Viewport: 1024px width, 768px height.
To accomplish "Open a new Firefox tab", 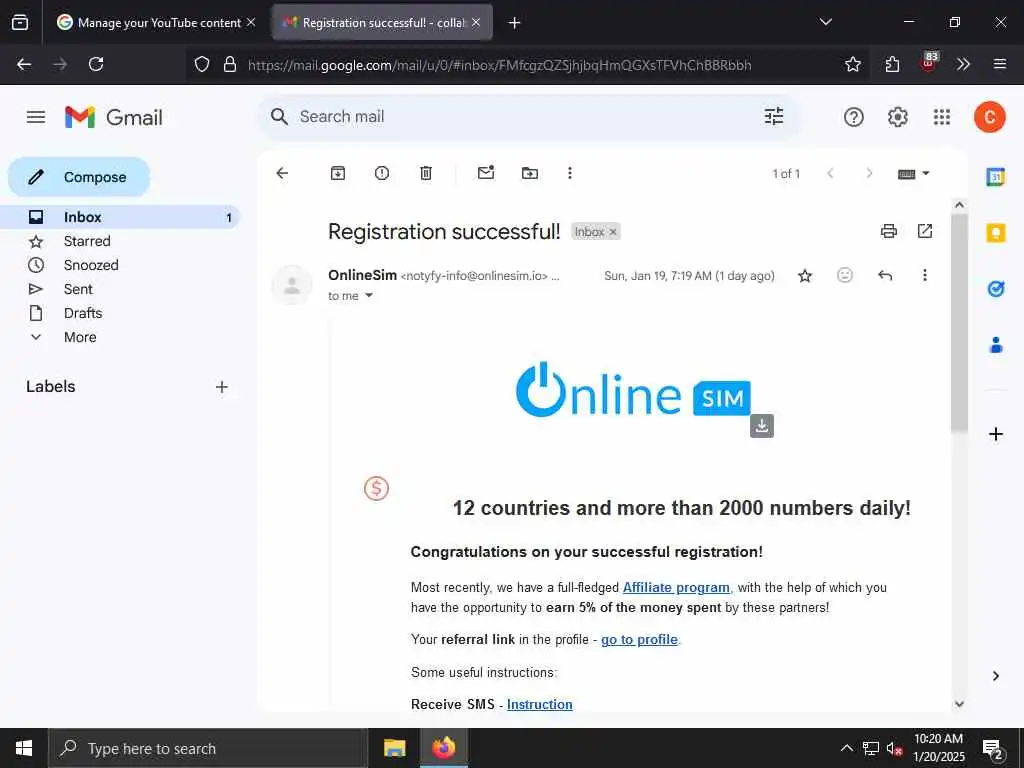I will pos(514,23).
